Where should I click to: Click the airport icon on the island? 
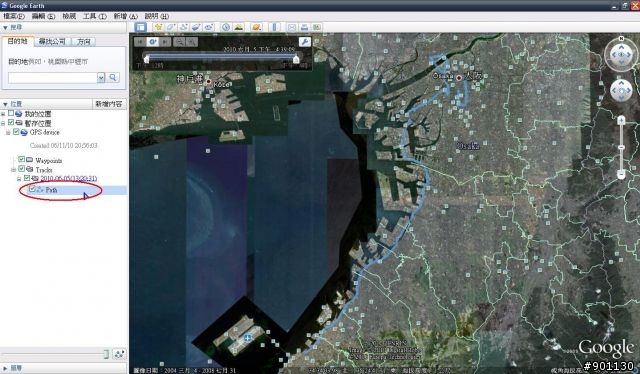click(247, 338)
